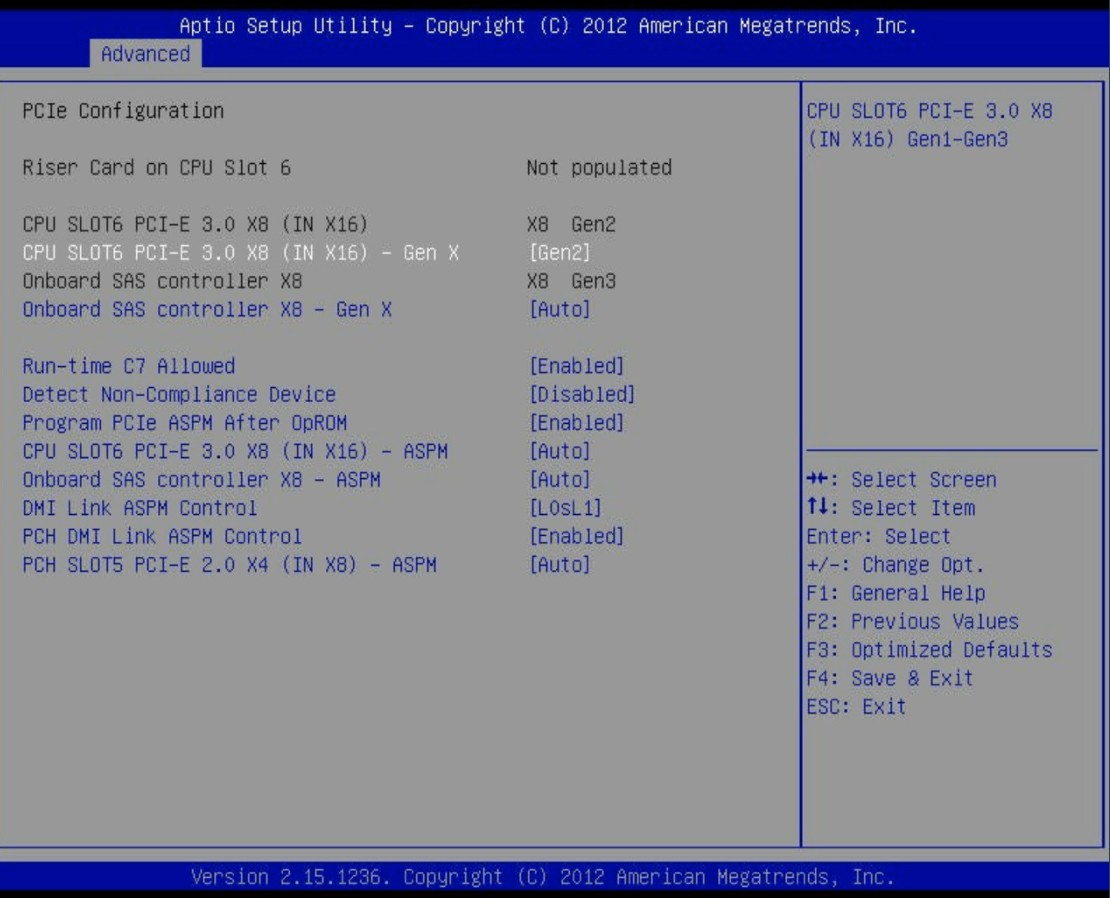The height and width of the screenshot is (898, 1110).
Task: Select Detect Non-Compliance Device setting
Action: [x=179, y=394]
